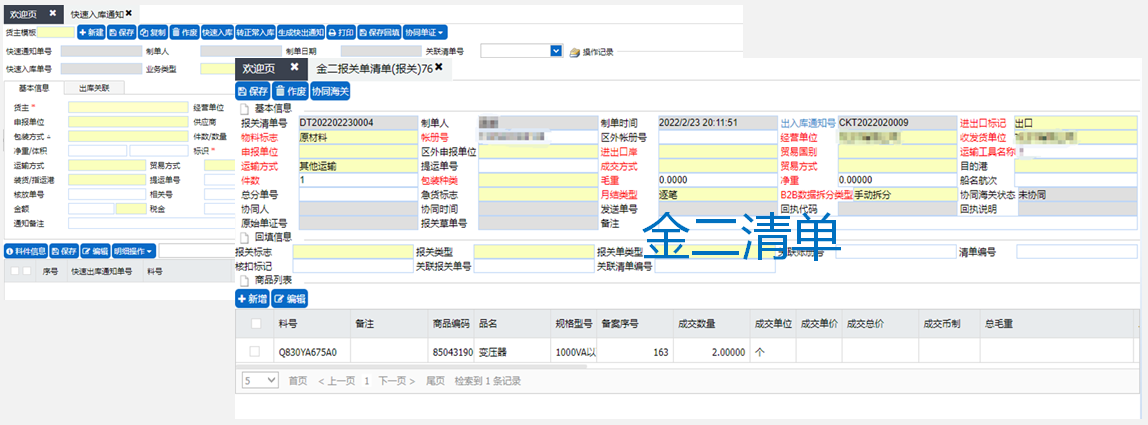This screenshot has width=1148, height=425.
Task: Click 新建 in the 快速入库通知 toolbar
Action: [x=92, y=32]
